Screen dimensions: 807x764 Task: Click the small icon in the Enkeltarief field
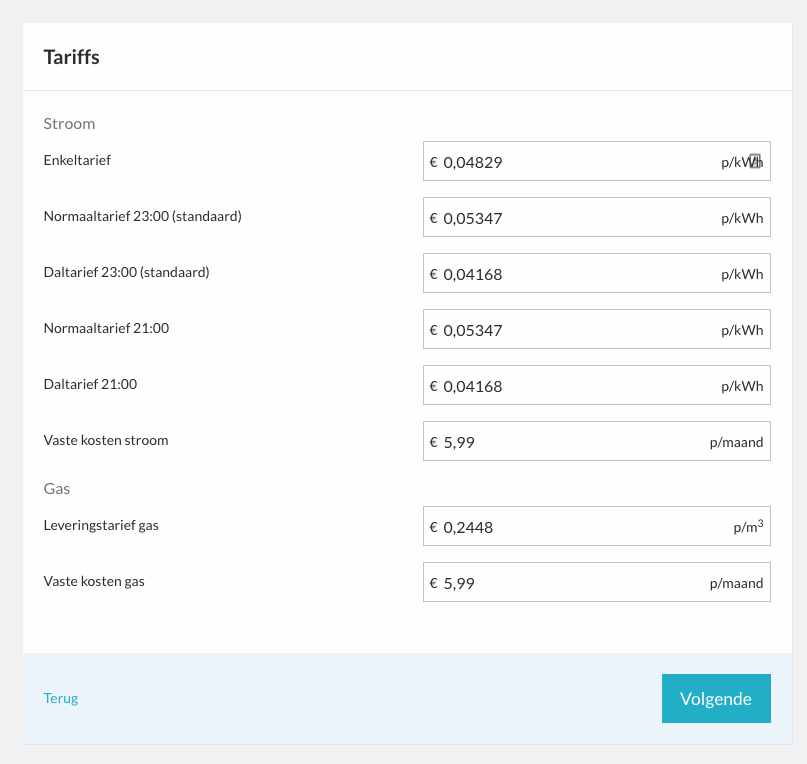[755, 161]
